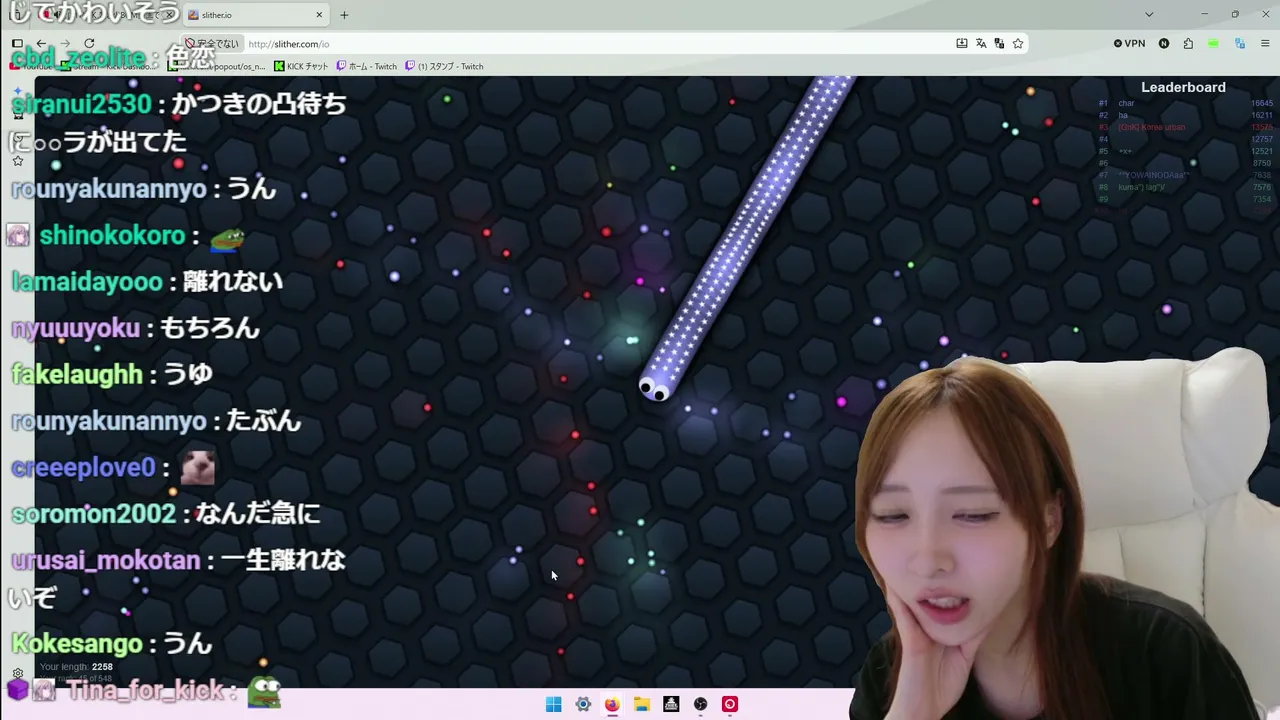1280x720 pixels.
Task: Click chat username fakelaughh
Action: point(77,374)
